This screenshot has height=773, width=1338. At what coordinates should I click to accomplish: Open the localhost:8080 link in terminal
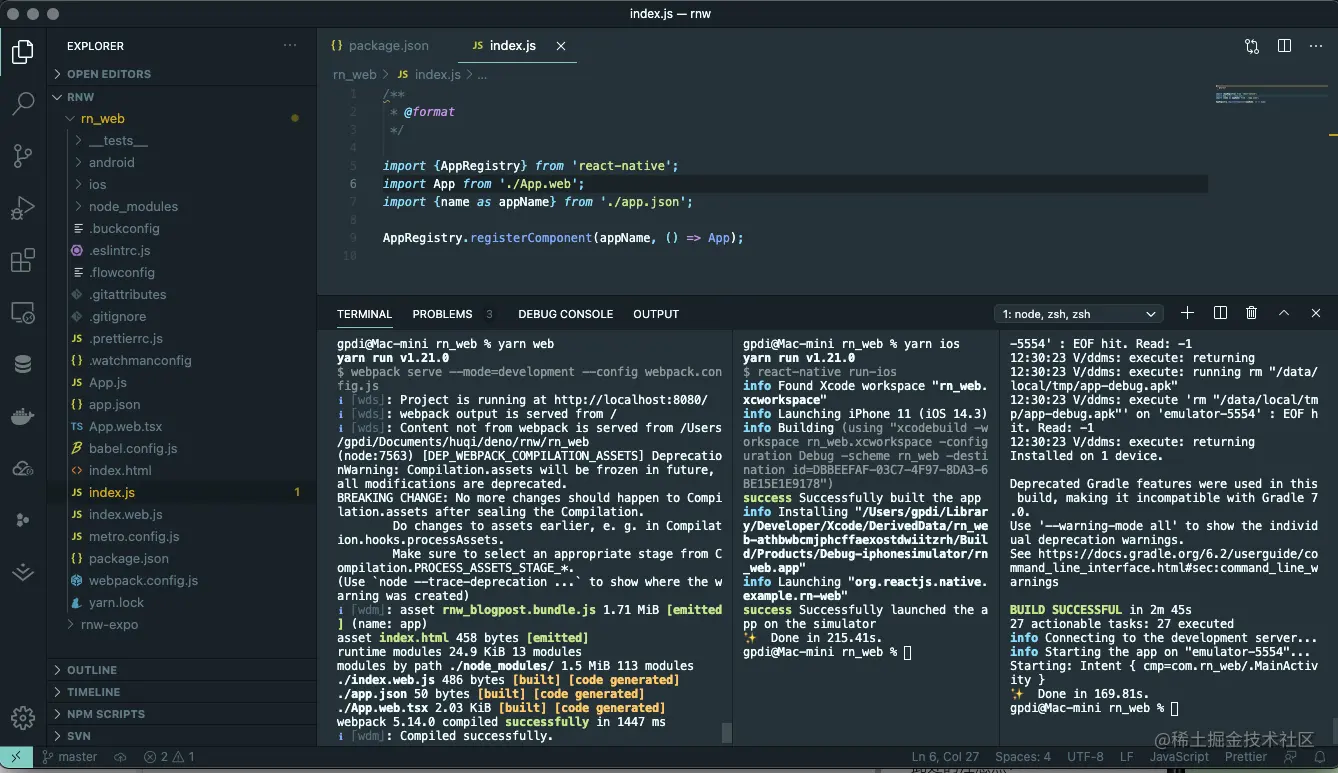(x=630, y=400)
